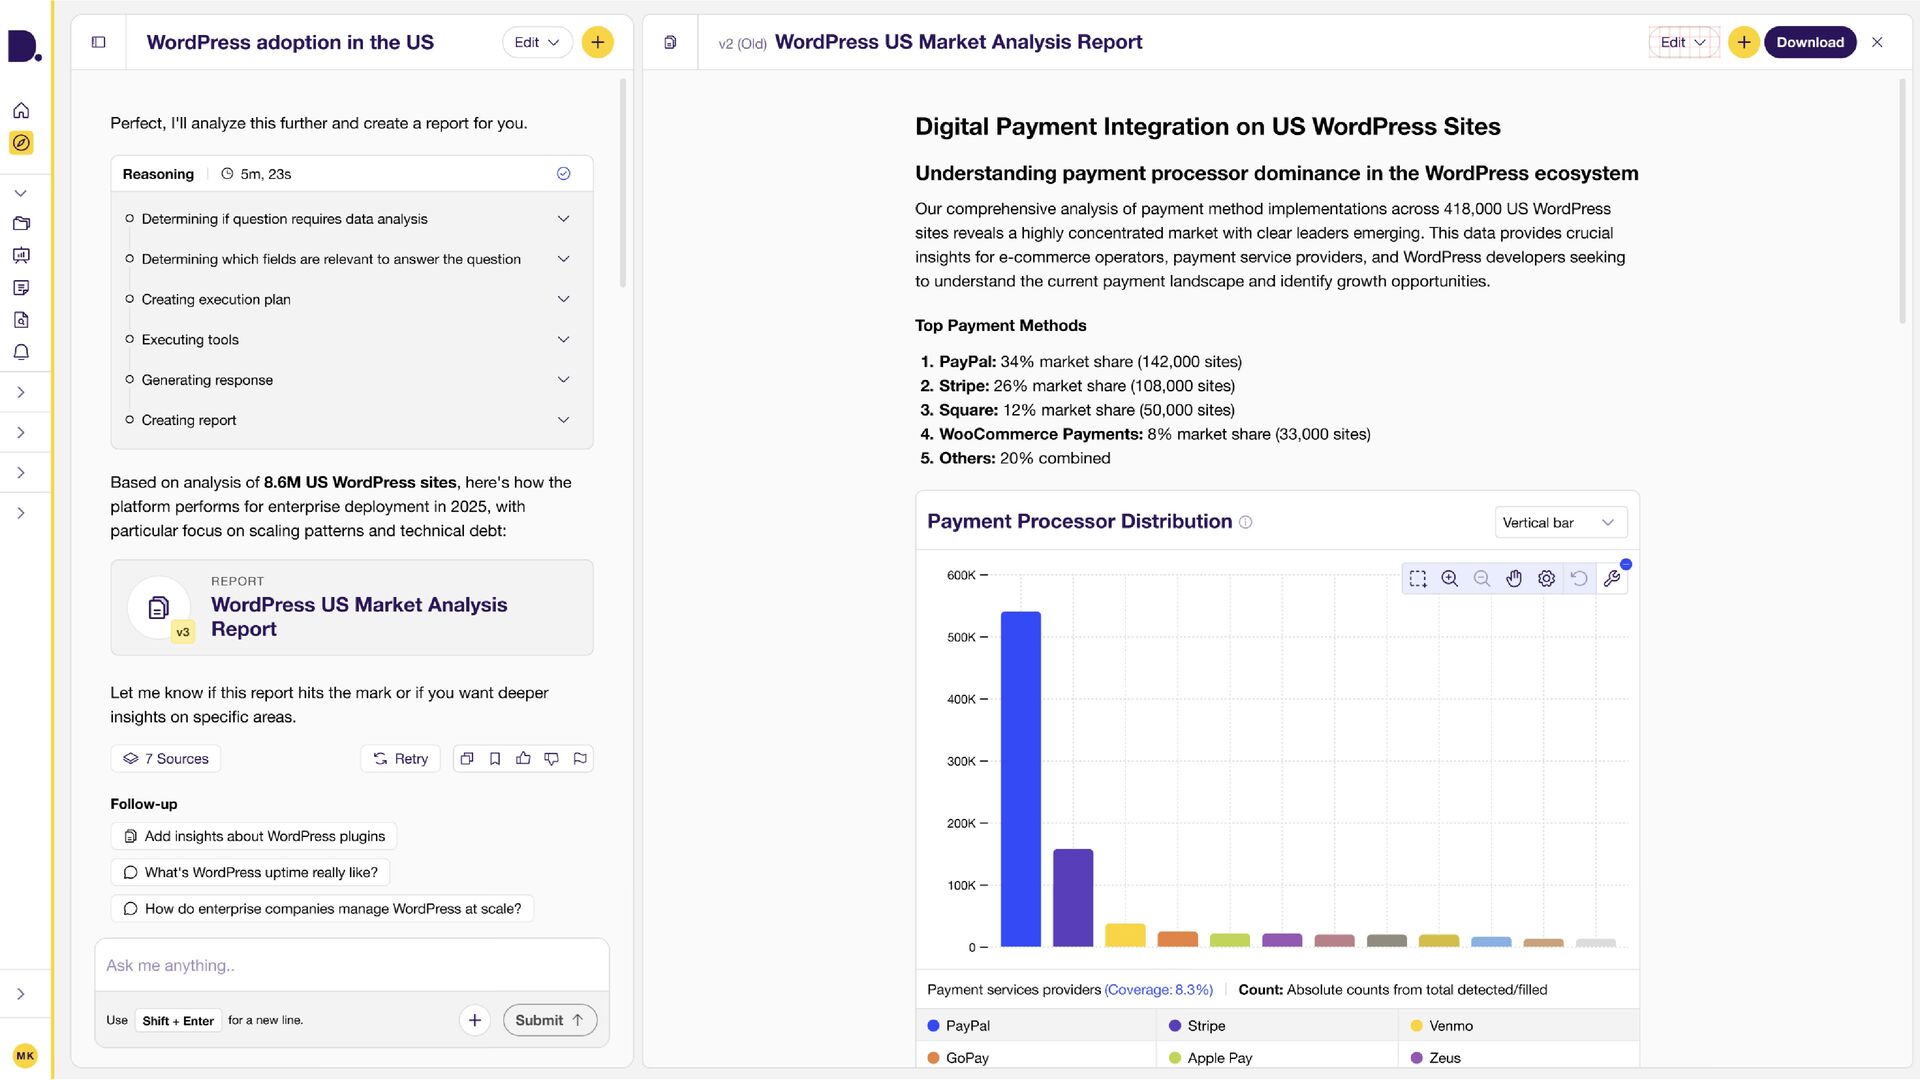Click the chart zoom-in magnifier
The width and height of the screenshot is (1920, 1080).
click(1449, 579)
